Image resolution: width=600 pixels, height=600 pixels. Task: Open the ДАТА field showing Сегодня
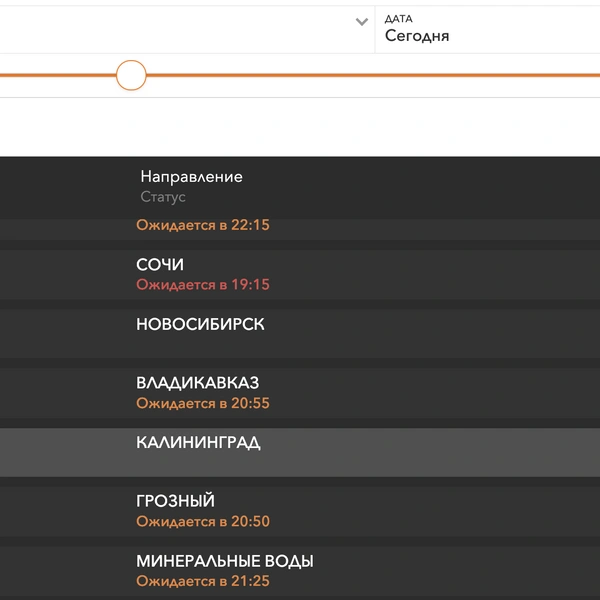(487, 29)
